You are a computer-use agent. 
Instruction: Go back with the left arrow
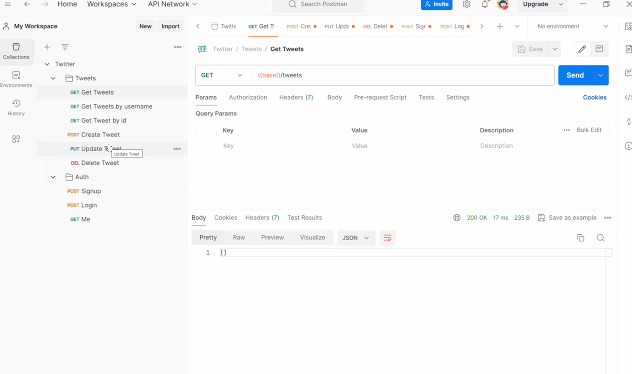pyautogui.click(x=27, y=4)
